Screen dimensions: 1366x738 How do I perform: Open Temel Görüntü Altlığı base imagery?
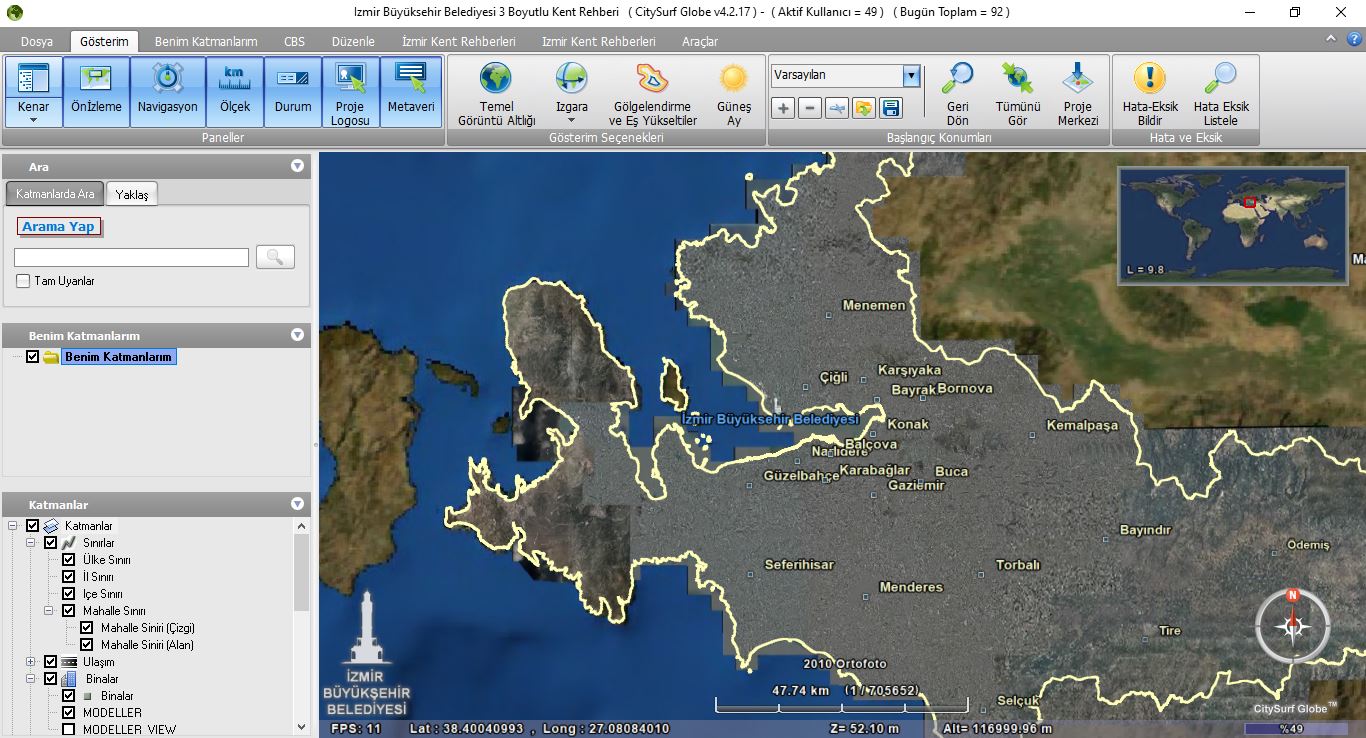pyautogui.click(x=496, y=92)
